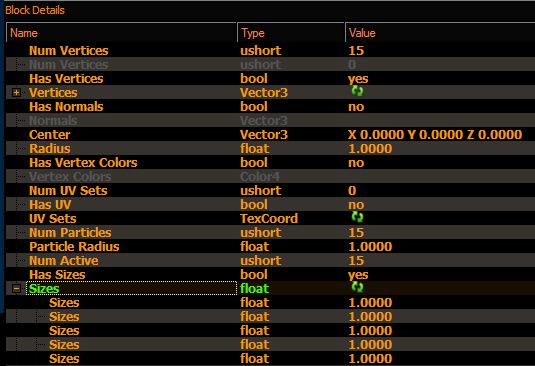Select the greyed-out Num Vertices row
The width and height of the screenshot is (535, 366).
point(270,64)
